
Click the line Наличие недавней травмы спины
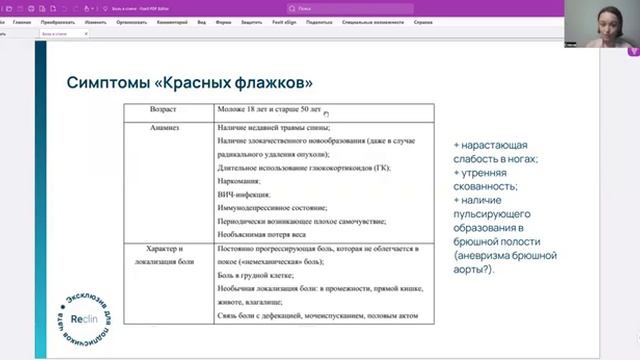(x=273, y=128)
